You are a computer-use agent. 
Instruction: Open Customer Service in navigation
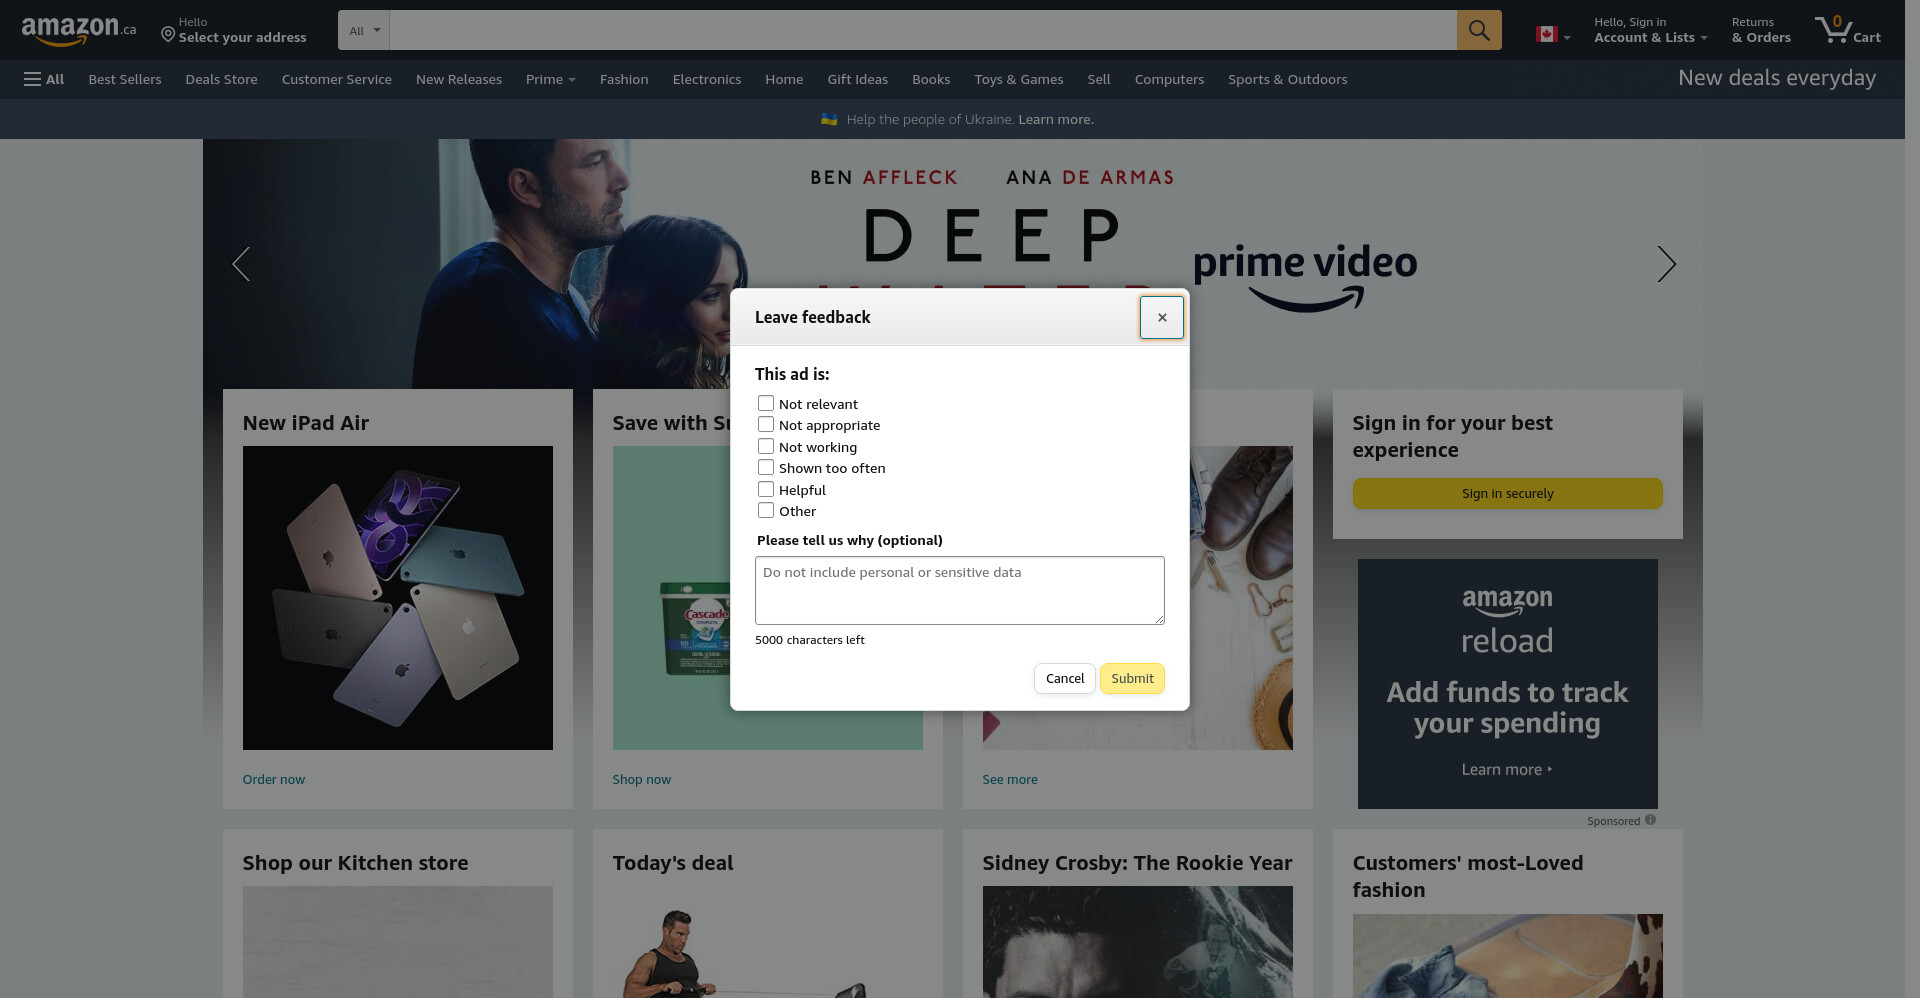(x=336, y=79)
